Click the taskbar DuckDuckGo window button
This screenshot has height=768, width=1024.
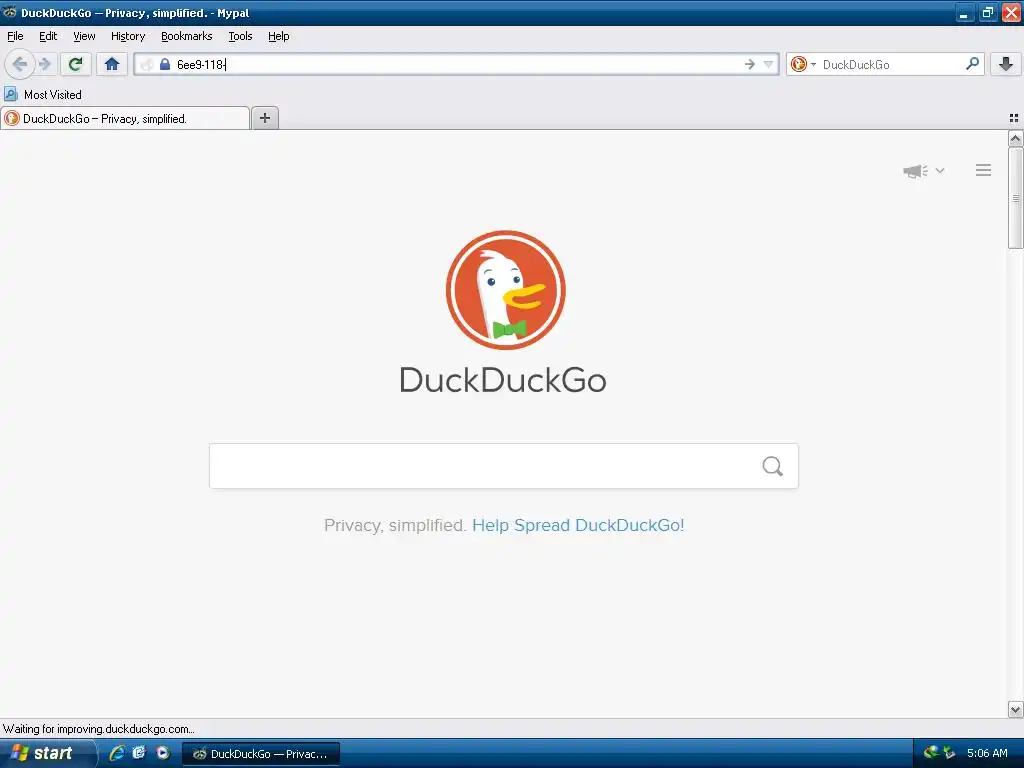pos(261,754)
